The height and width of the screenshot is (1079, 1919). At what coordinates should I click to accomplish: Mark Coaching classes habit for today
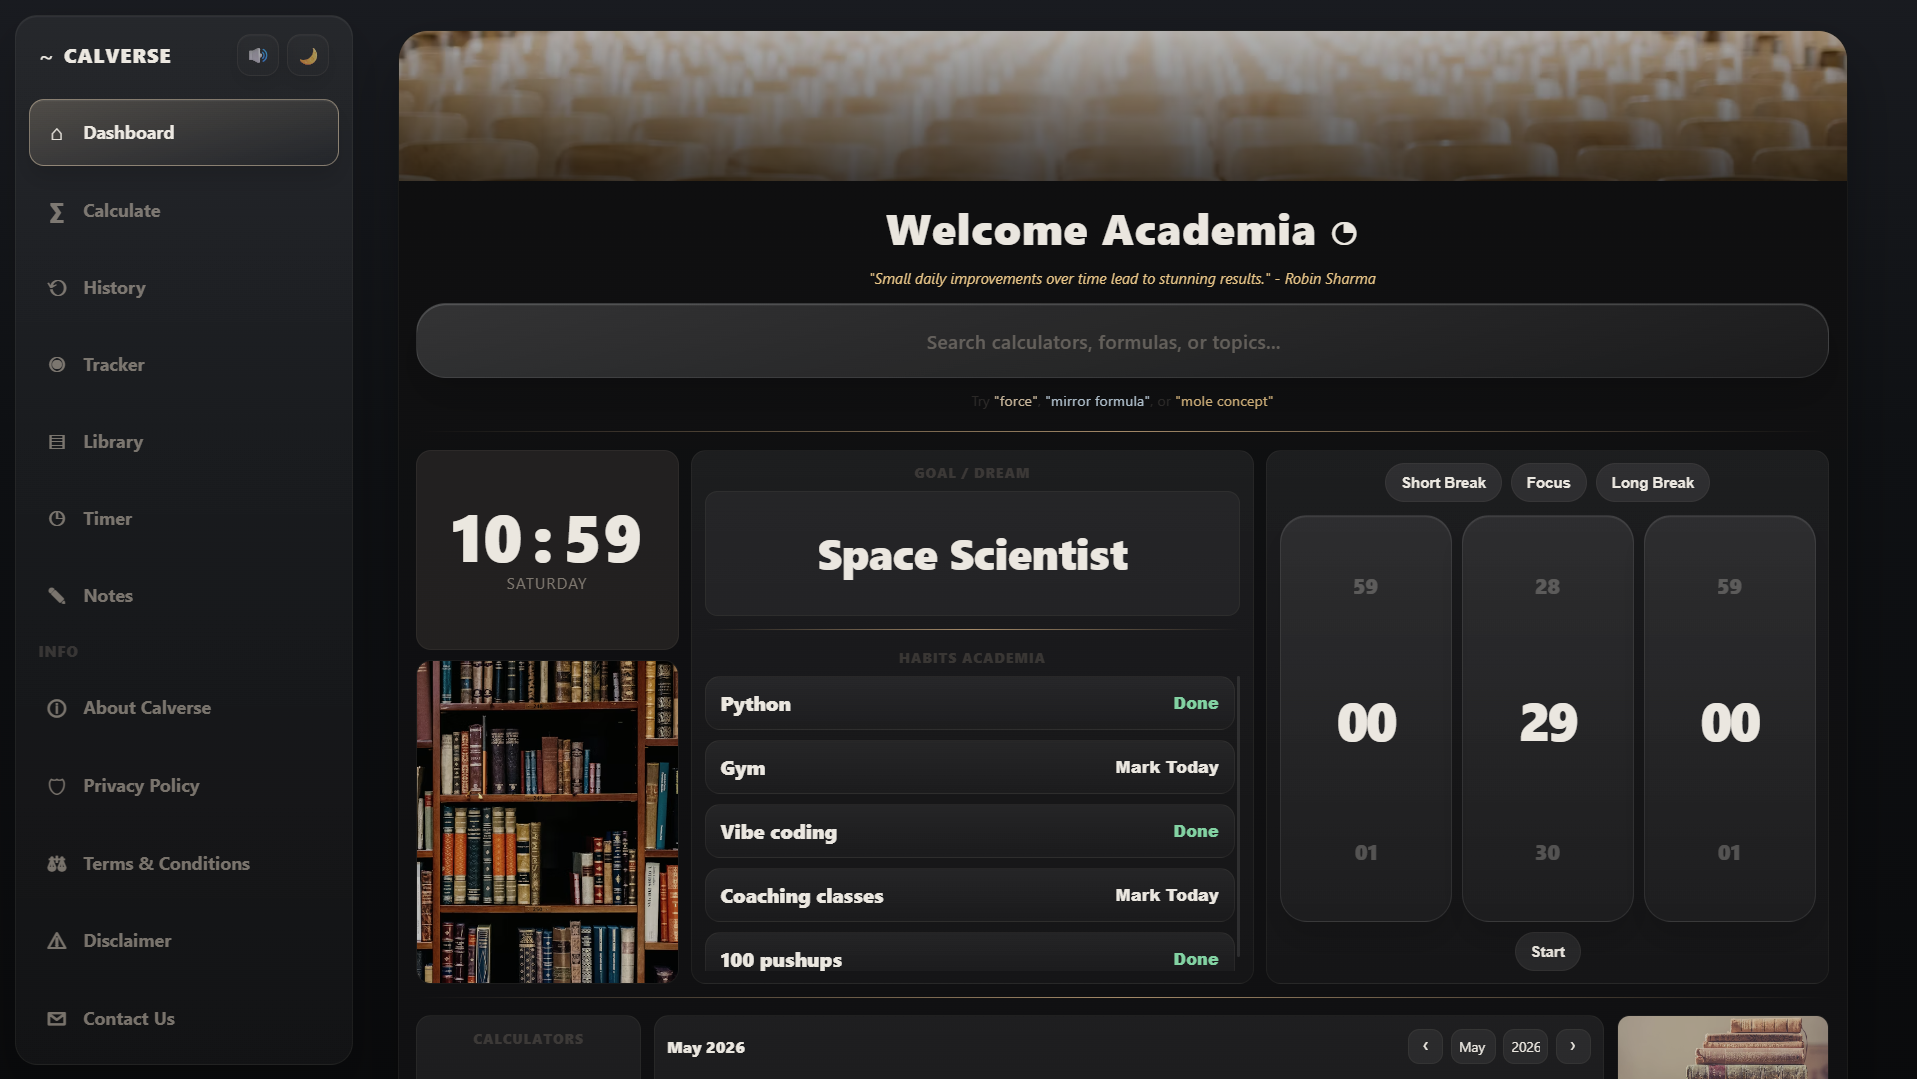[x=1166, y=895]
